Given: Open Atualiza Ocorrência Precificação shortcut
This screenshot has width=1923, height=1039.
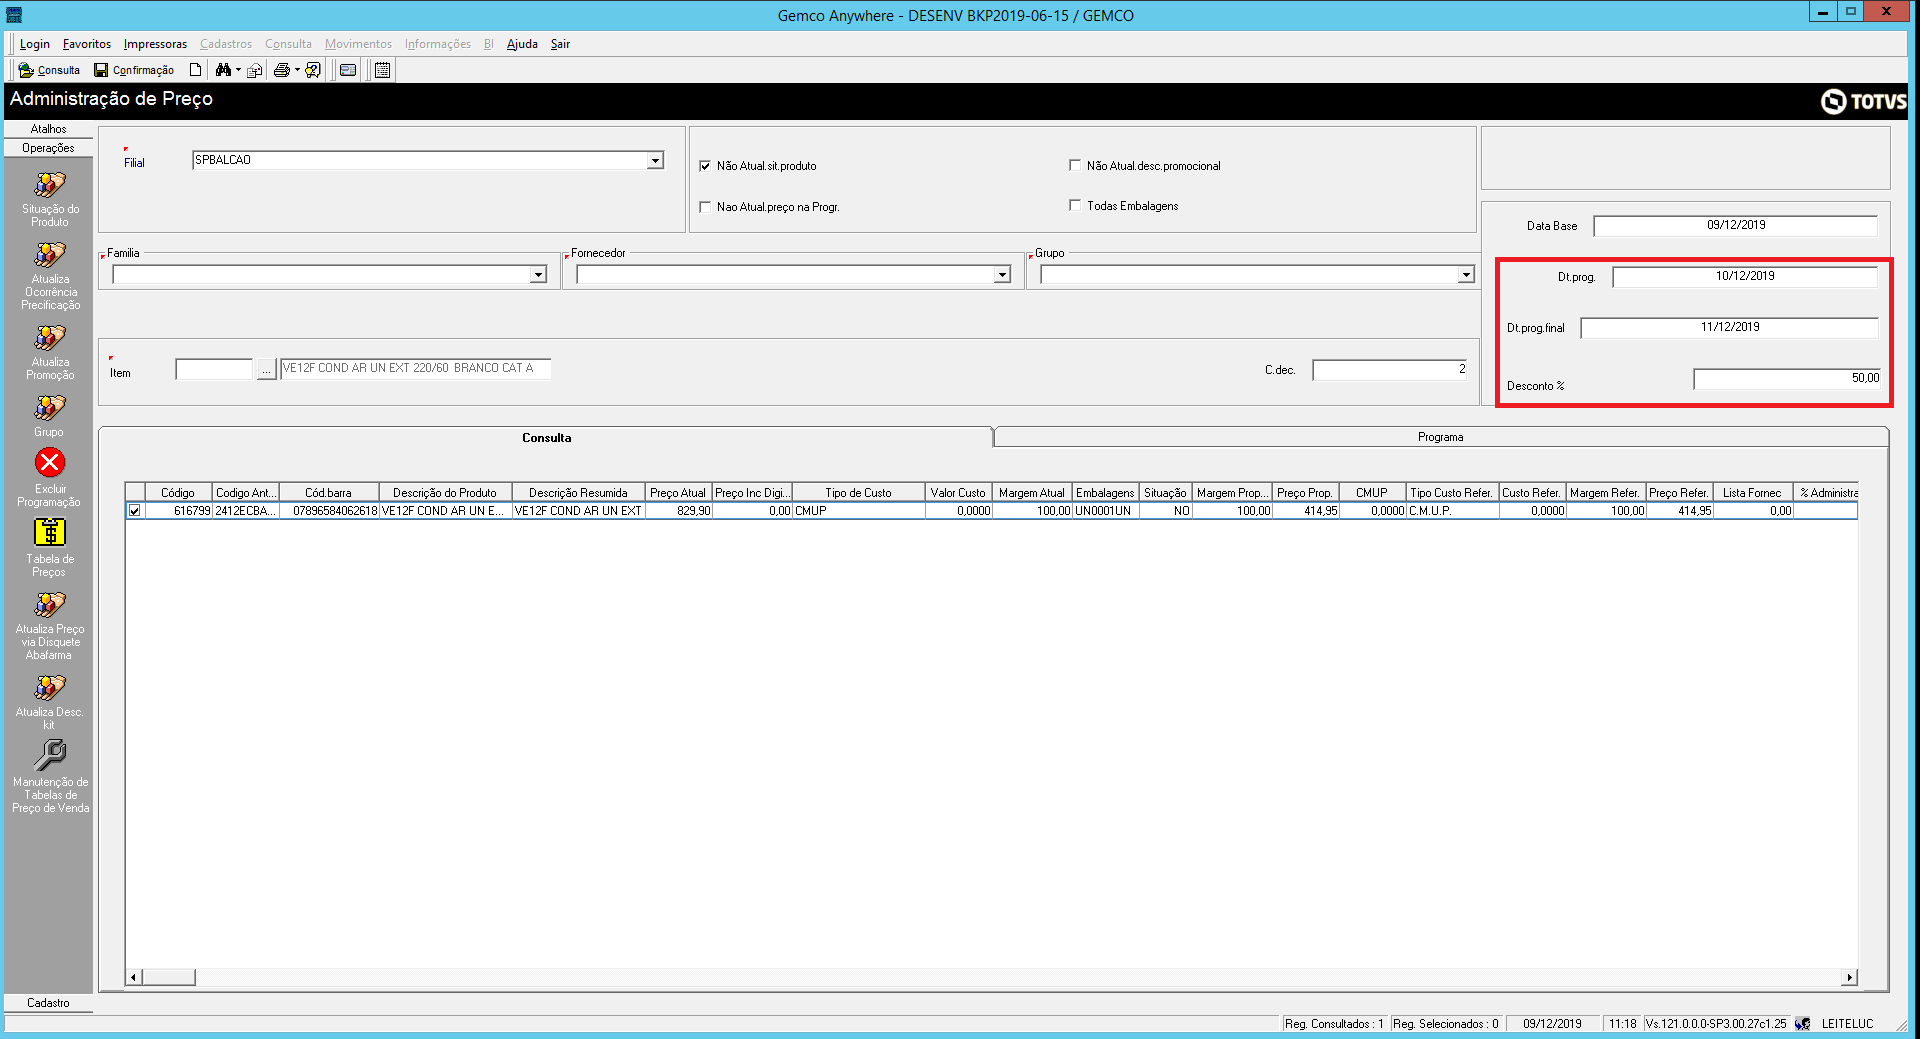Looking at the screenshot, I should (50, 276).
